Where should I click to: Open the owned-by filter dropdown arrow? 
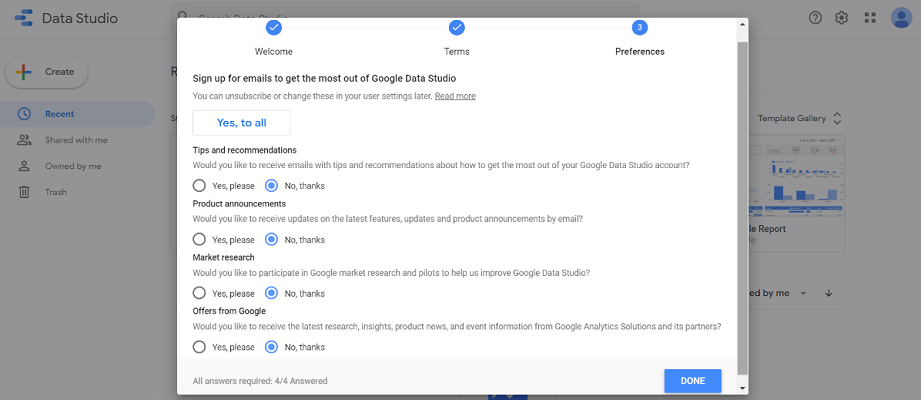[x=802, y=293]
